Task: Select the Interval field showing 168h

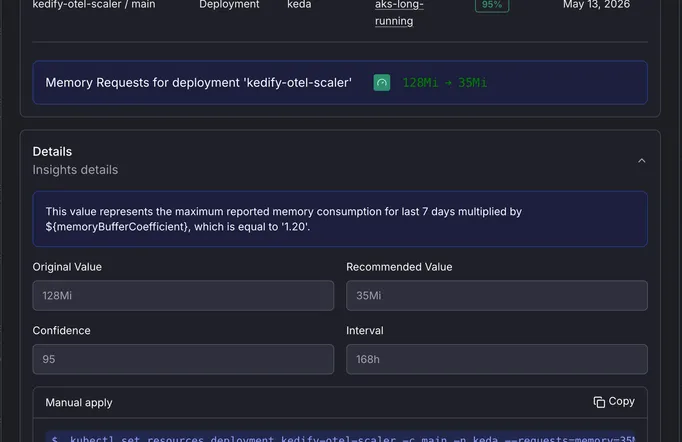Action: click(497, 359)
